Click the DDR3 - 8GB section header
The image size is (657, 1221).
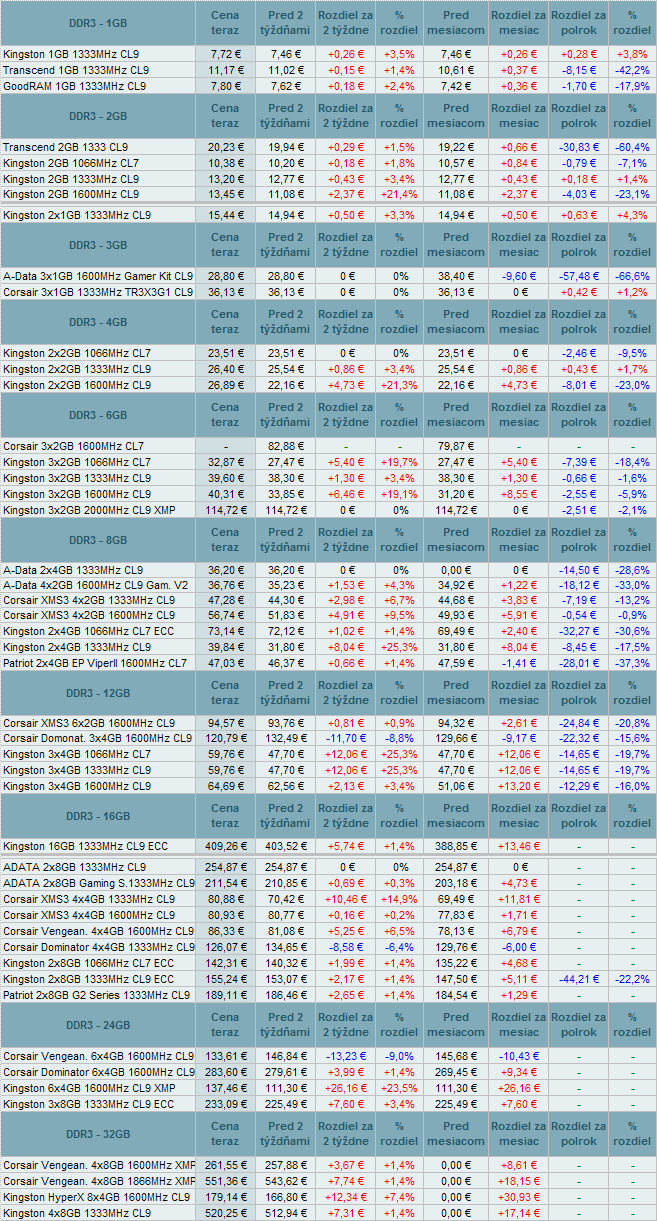tap(97, 540)
